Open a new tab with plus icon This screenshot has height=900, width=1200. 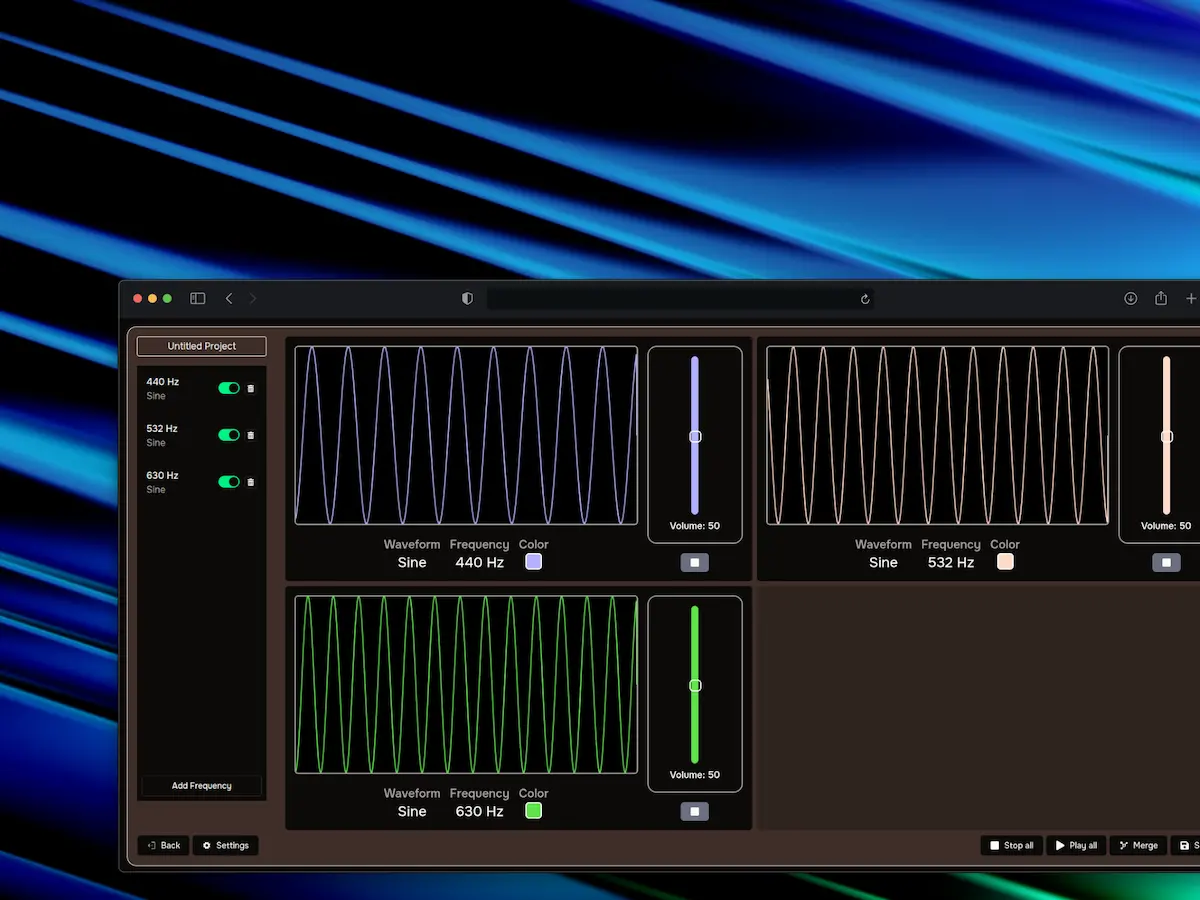tap(1191, 298)
